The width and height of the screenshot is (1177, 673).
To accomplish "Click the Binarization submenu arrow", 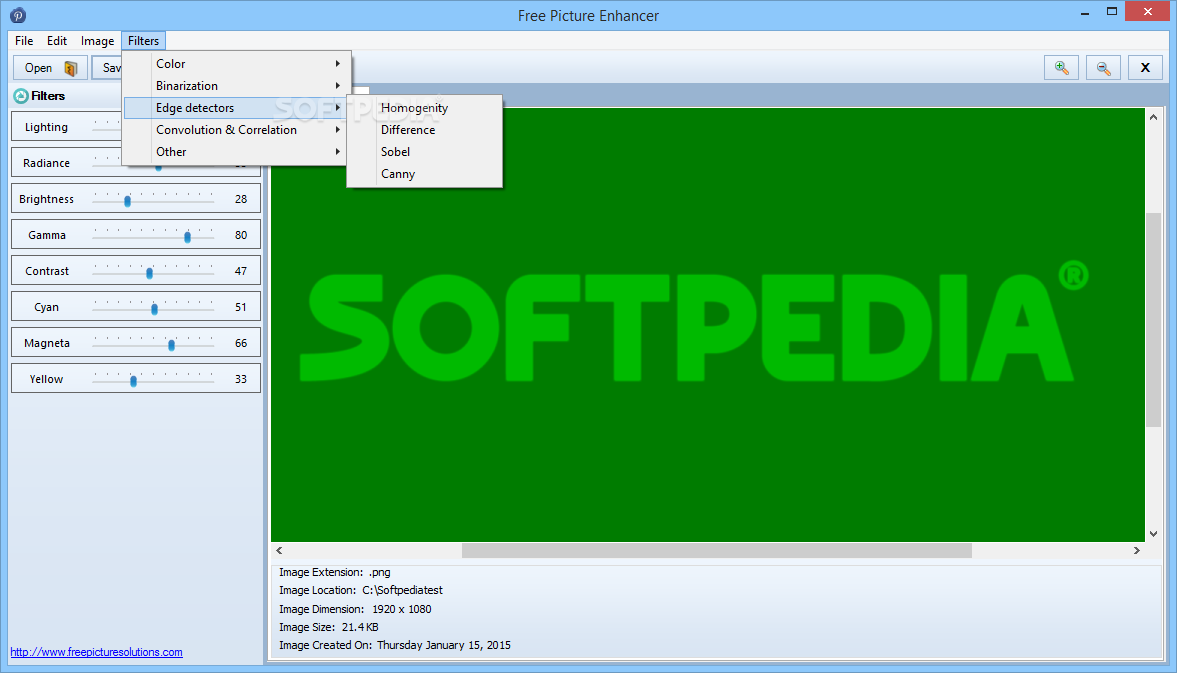I will (x=338, y=86).
